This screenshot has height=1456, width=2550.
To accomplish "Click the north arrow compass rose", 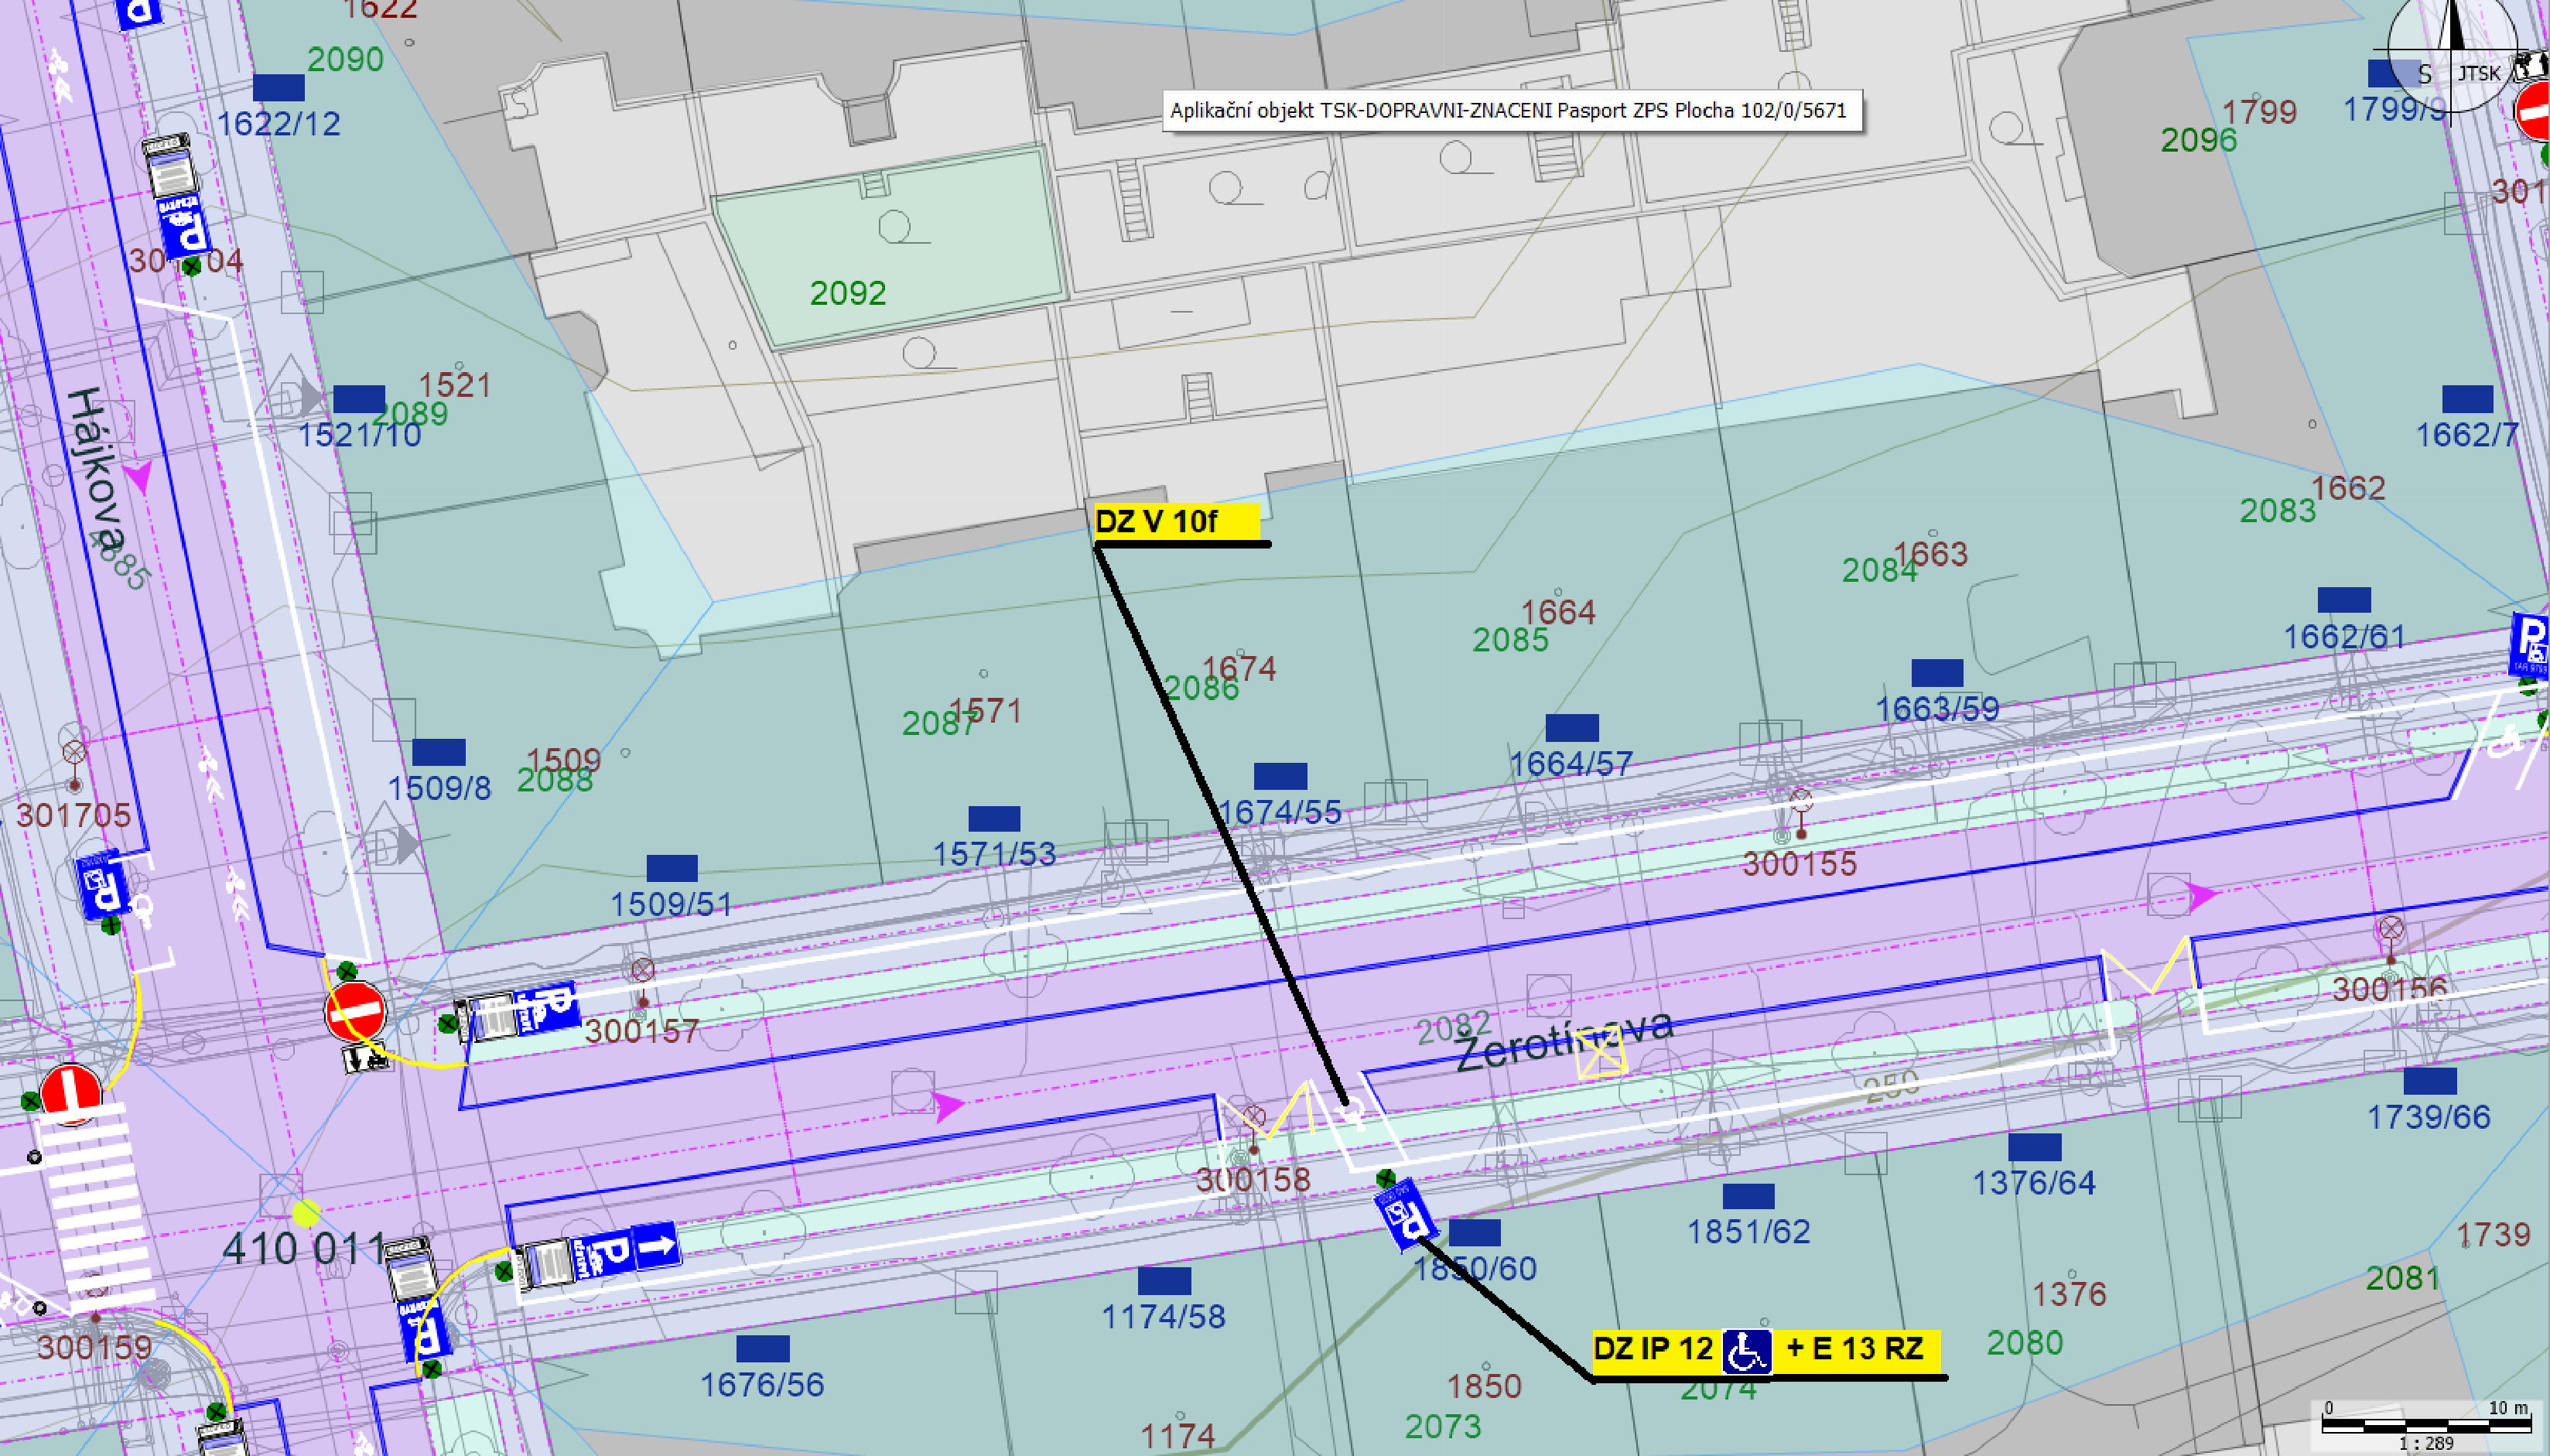I will tap(2450, 40).
